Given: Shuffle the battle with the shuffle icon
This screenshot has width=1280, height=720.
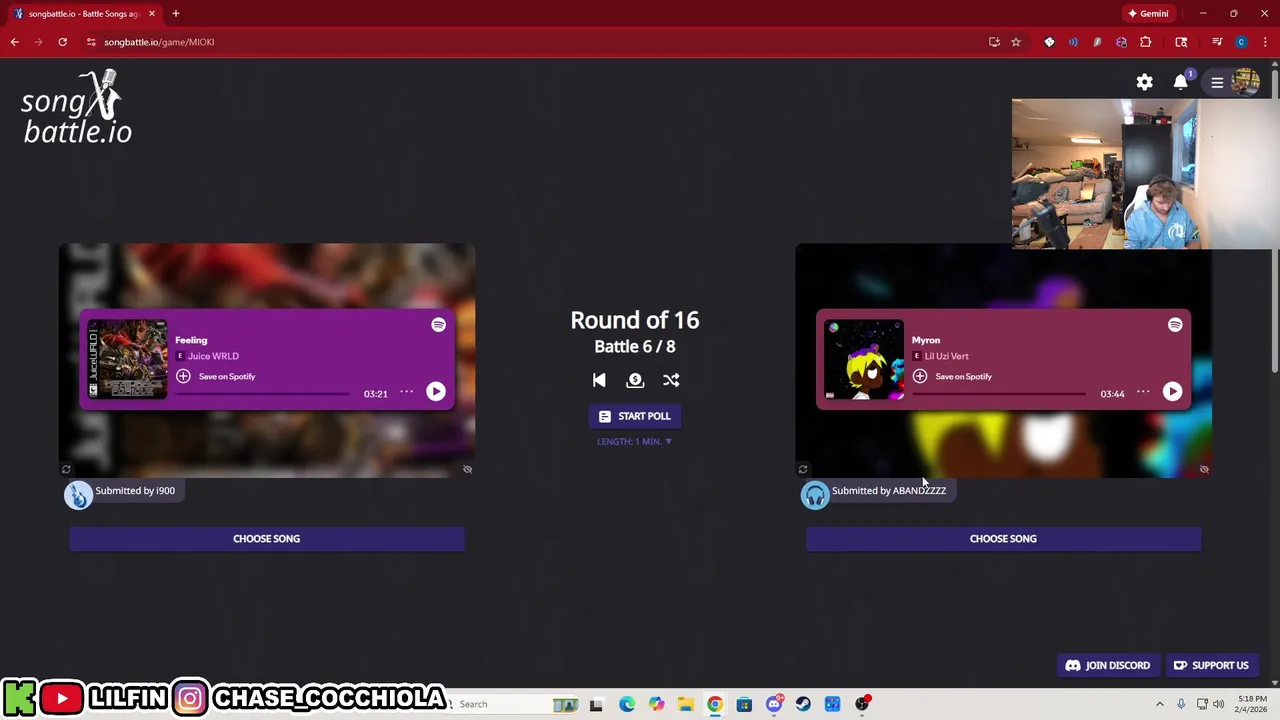Looking at the screenshot, I should (671, 380).
